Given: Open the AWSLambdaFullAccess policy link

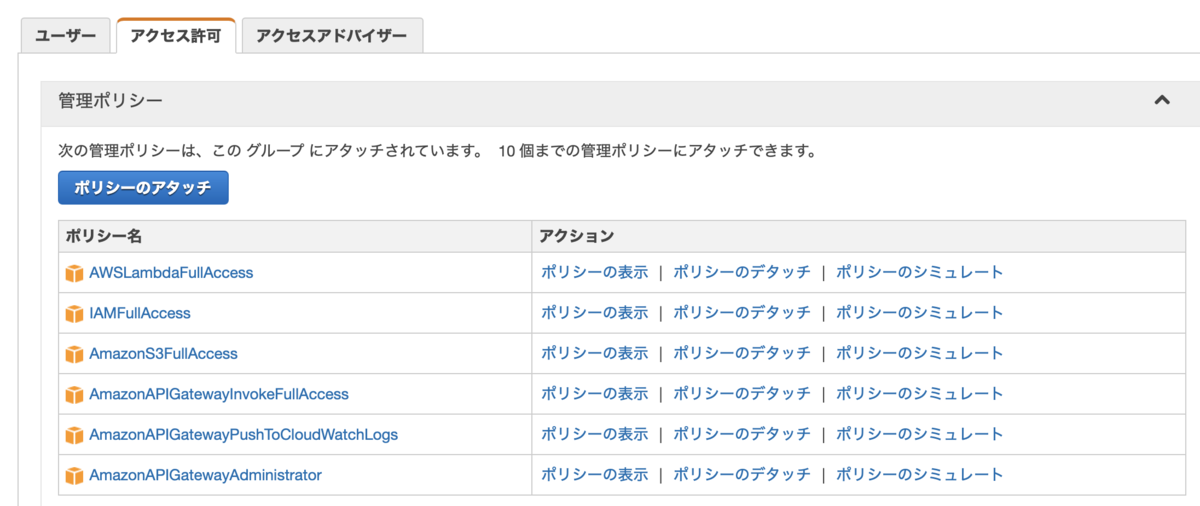Looking at the screenshot, I should (x=171, y=272).
